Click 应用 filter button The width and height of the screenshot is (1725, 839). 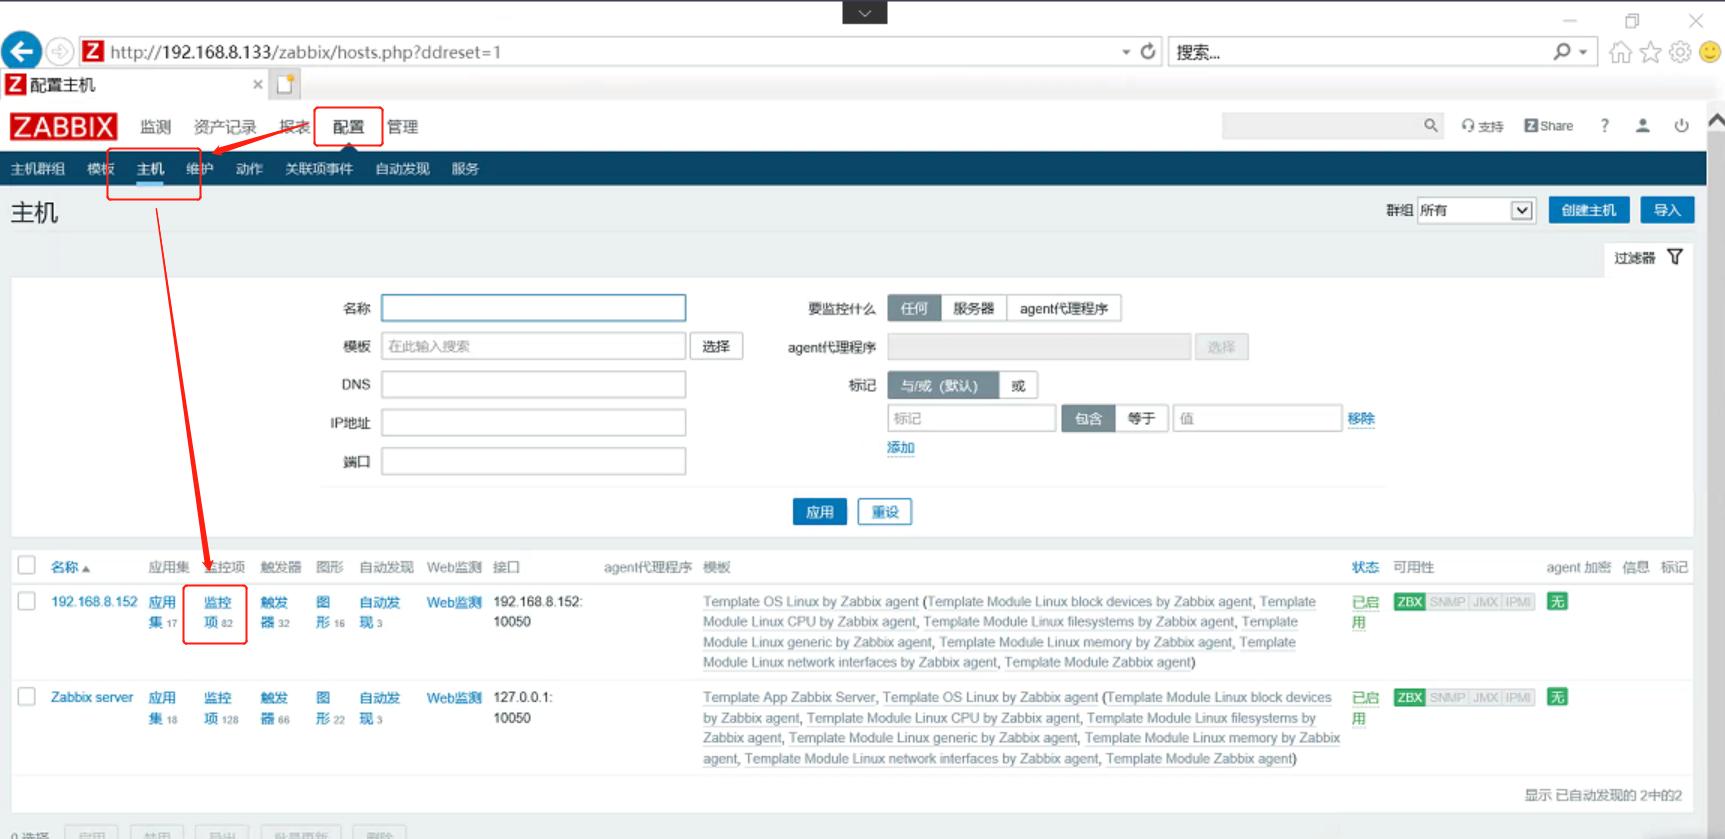pos(820,512)
